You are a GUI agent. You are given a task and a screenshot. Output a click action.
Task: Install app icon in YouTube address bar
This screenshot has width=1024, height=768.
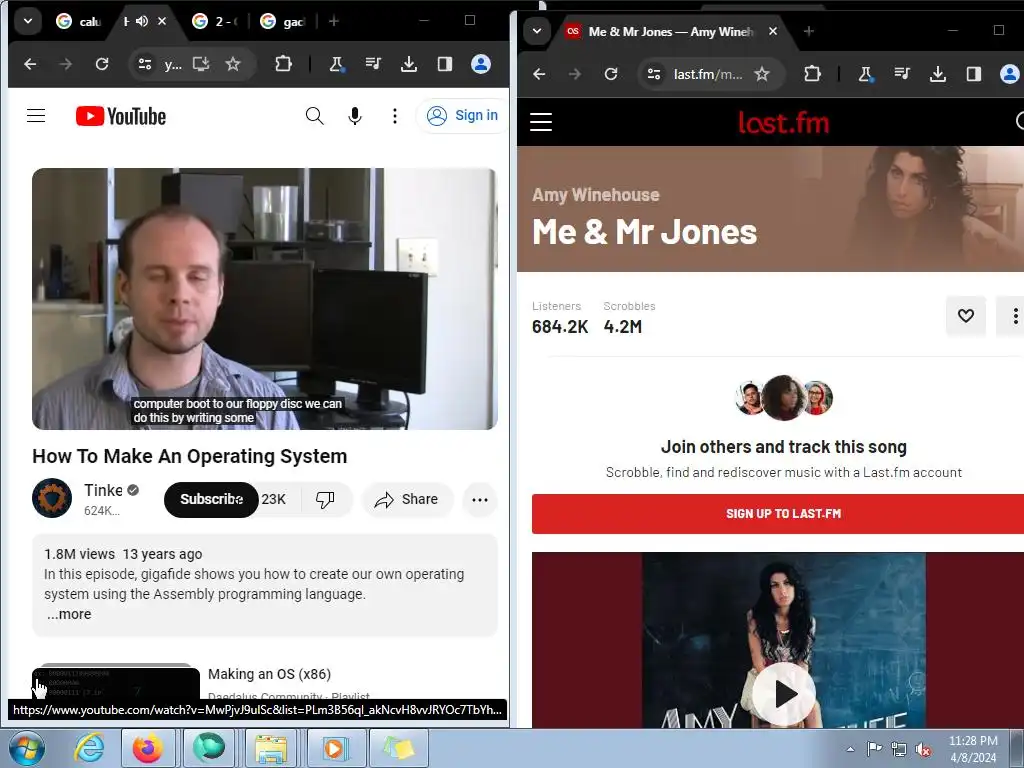coord(201,64)
